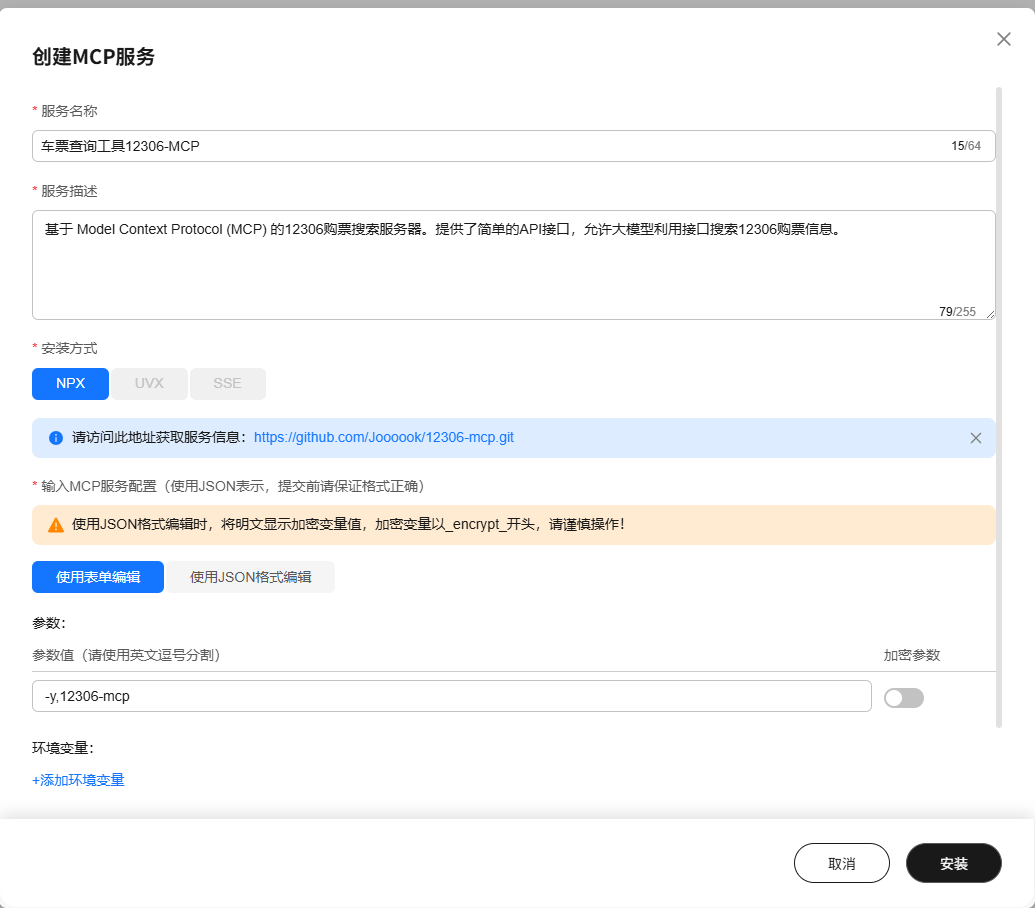Image resolution: width=1035 pixels, height=908 pixels.
Task: Click the JSON encryption warning text
Action: click(348, 525)
